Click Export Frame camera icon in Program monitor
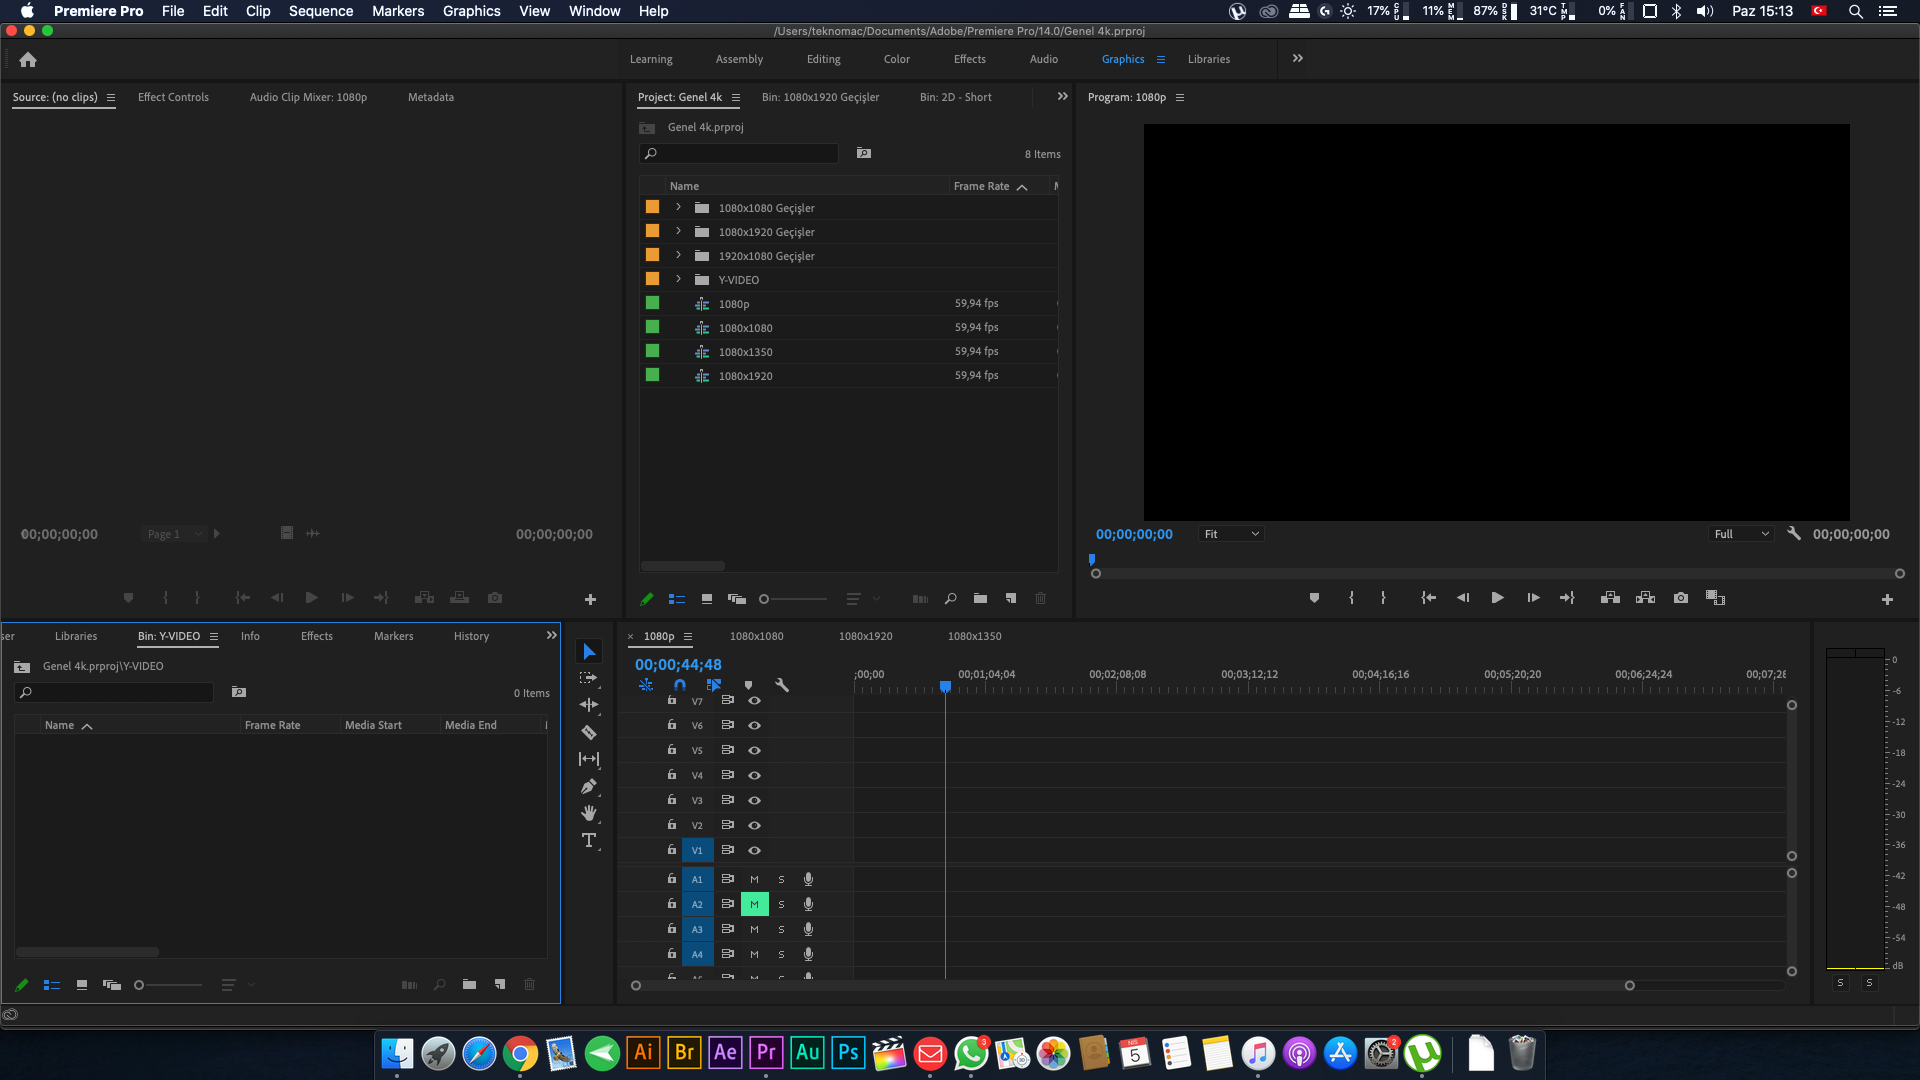The width and height of the screenshot is (1920, 1080). [1681, 598]
